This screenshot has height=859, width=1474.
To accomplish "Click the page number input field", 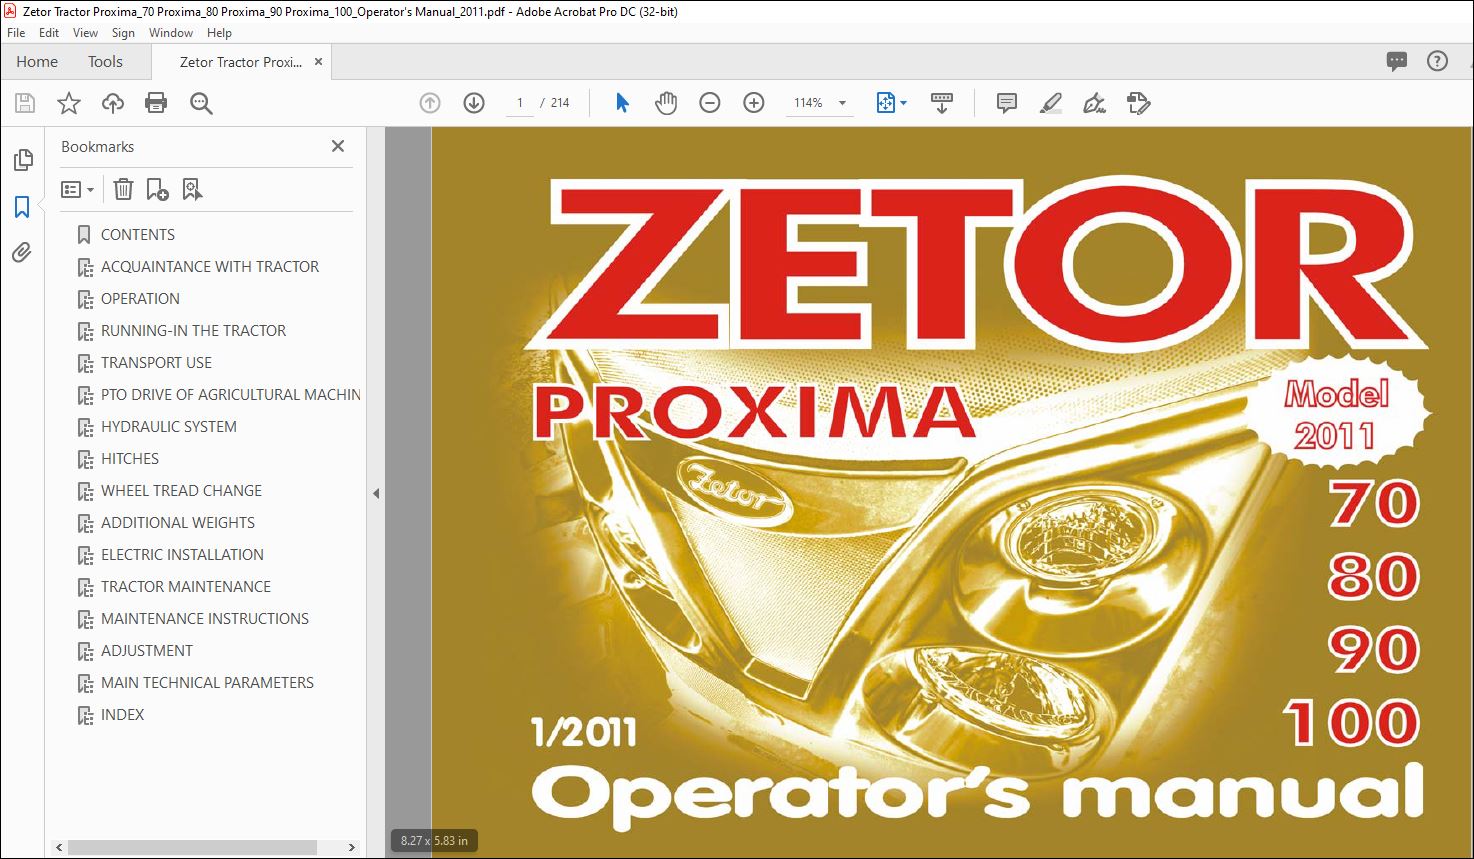I will pos(519,103).
